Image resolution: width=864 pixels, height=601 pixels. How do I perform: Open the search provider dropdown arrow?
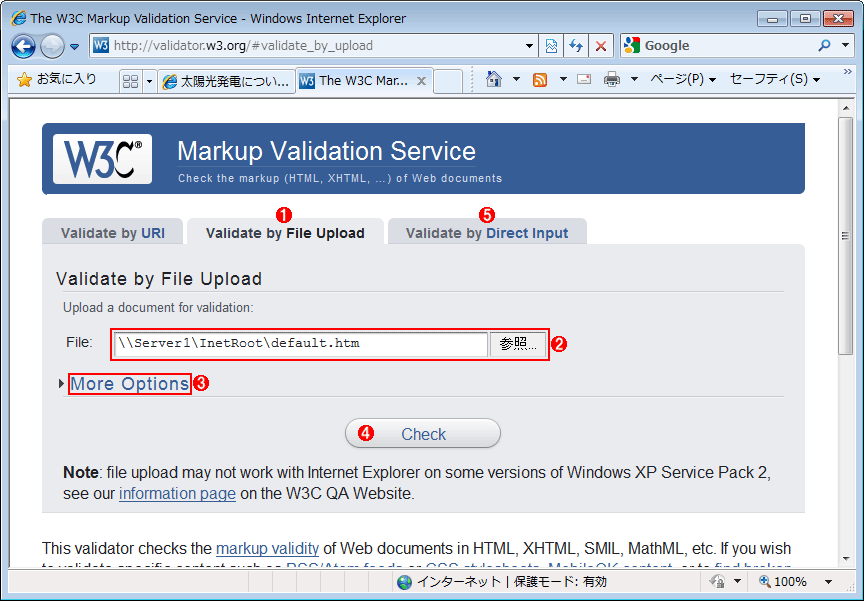(845, 45)
